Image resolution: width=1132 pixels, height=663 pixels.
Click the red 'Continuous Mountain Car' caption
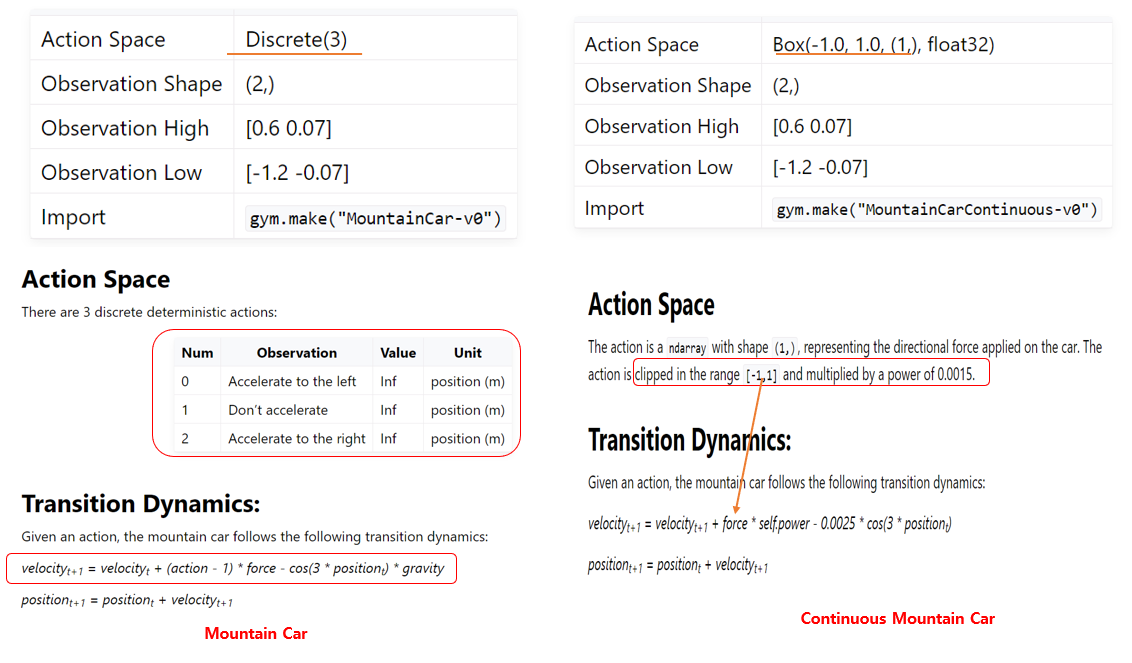[x=897, y=618]
